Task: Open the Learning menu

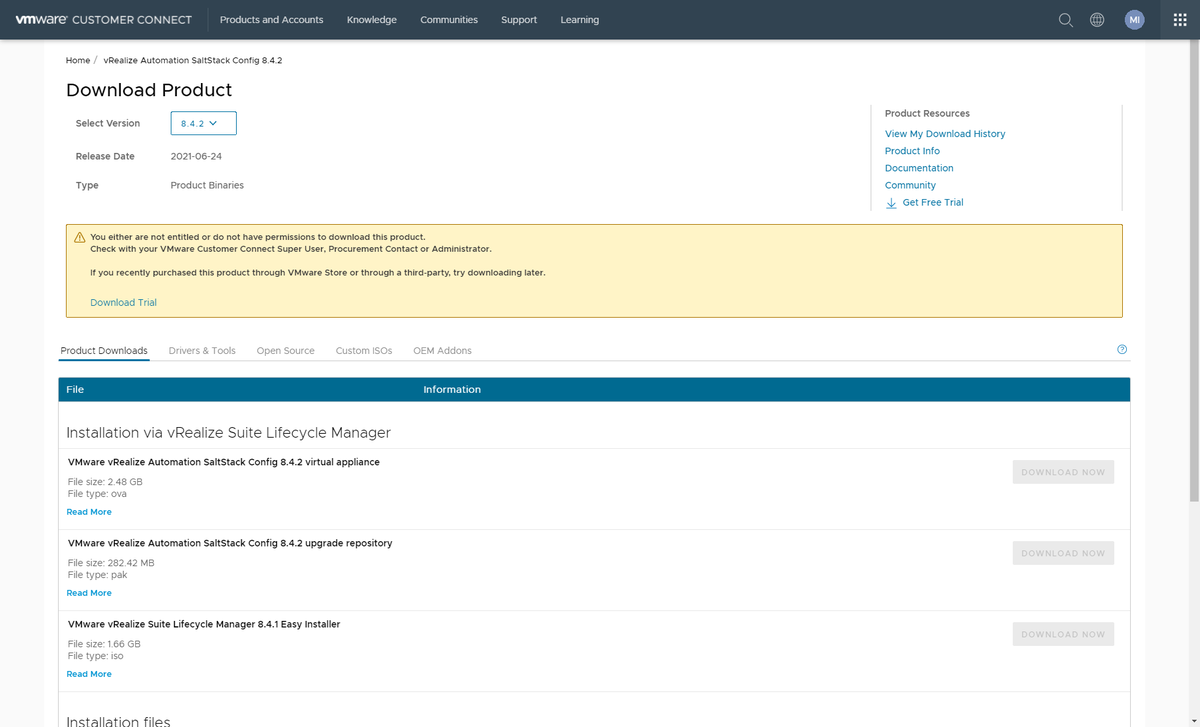Action: click(580, 20)
